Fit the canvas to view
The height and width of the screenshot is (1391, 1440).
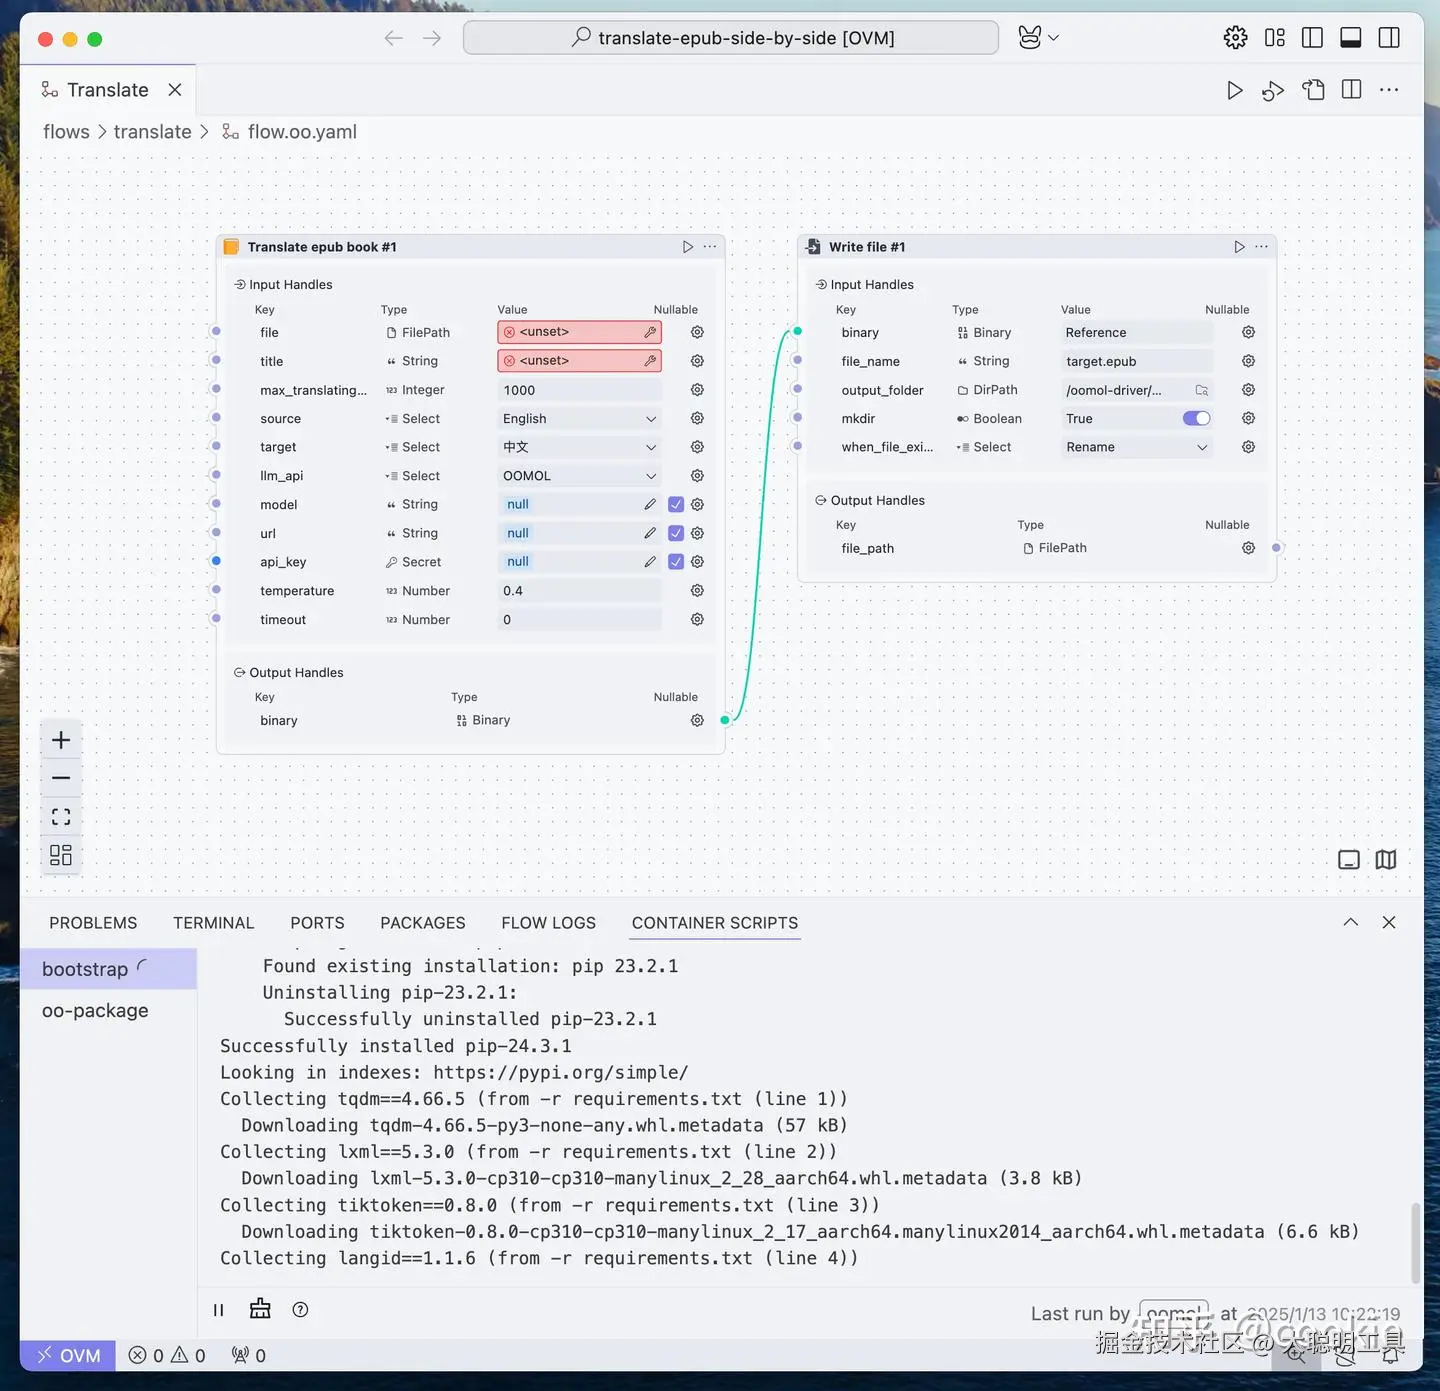pyautogui.click(x=61, y=817)
